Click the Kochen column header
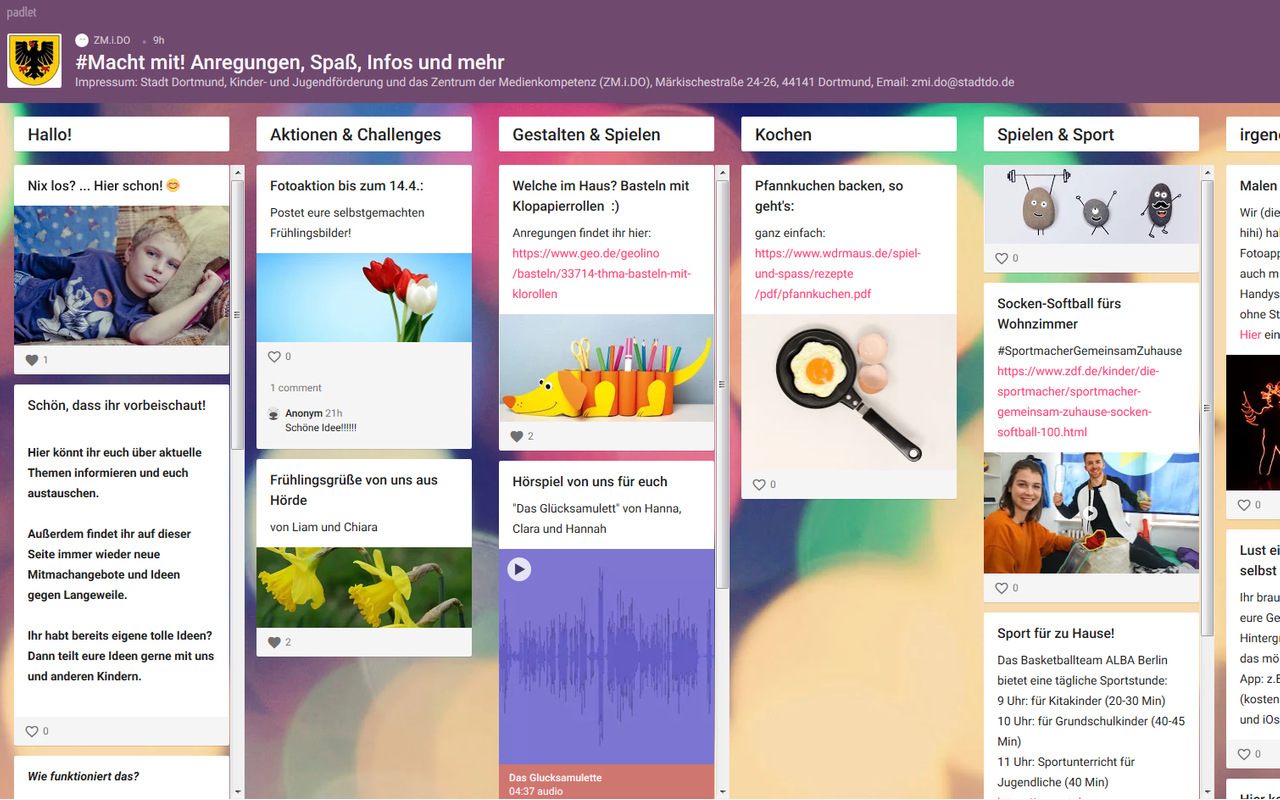The width and height of the screenshot is (1280, 800). [783, 135]
